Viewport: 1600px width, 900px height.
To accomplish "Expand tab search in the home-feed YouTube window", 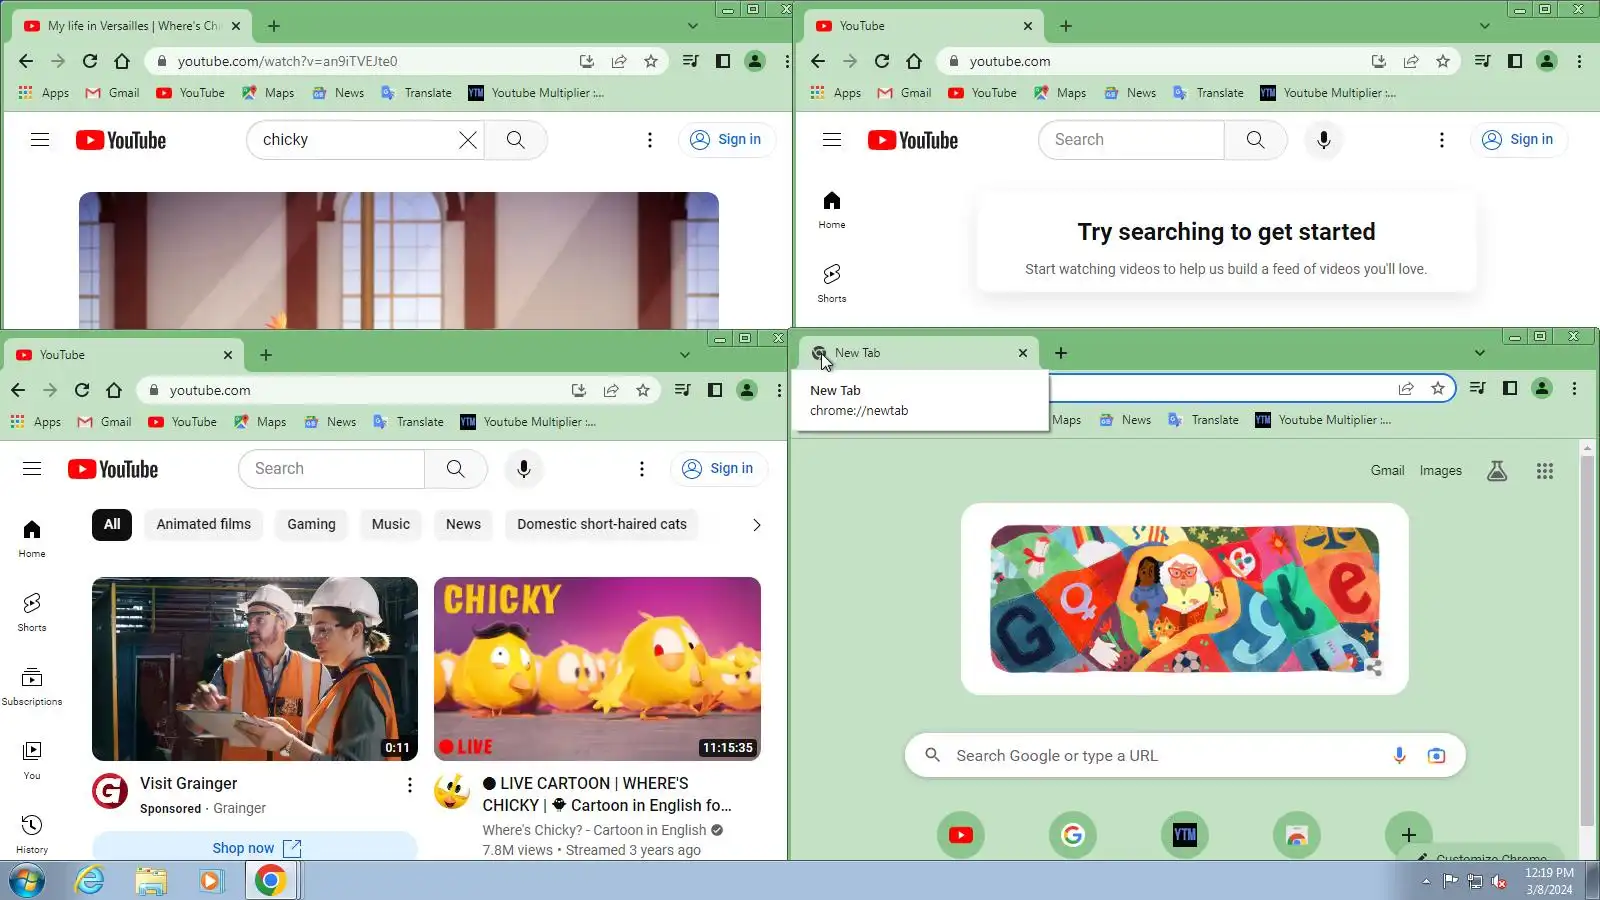I will 685,355.
